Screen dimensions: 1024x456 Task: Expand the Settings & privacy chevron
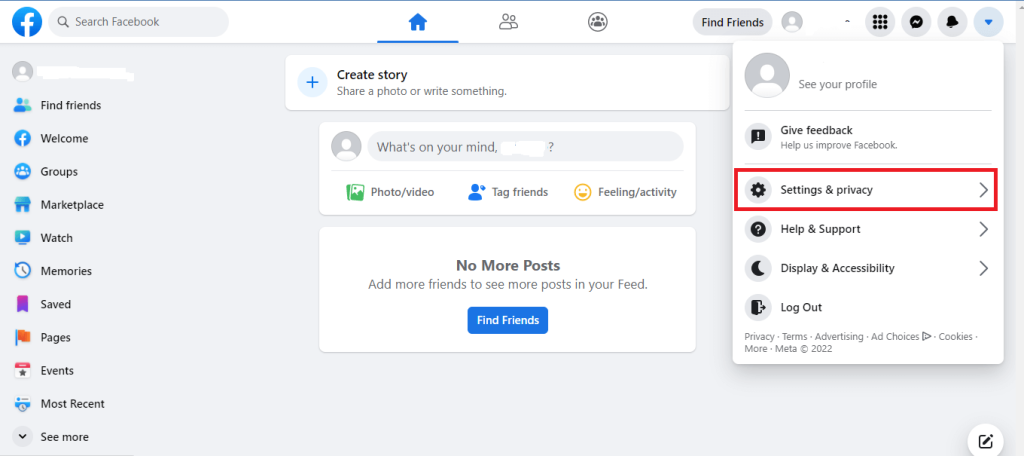click(x=984, y=190)
